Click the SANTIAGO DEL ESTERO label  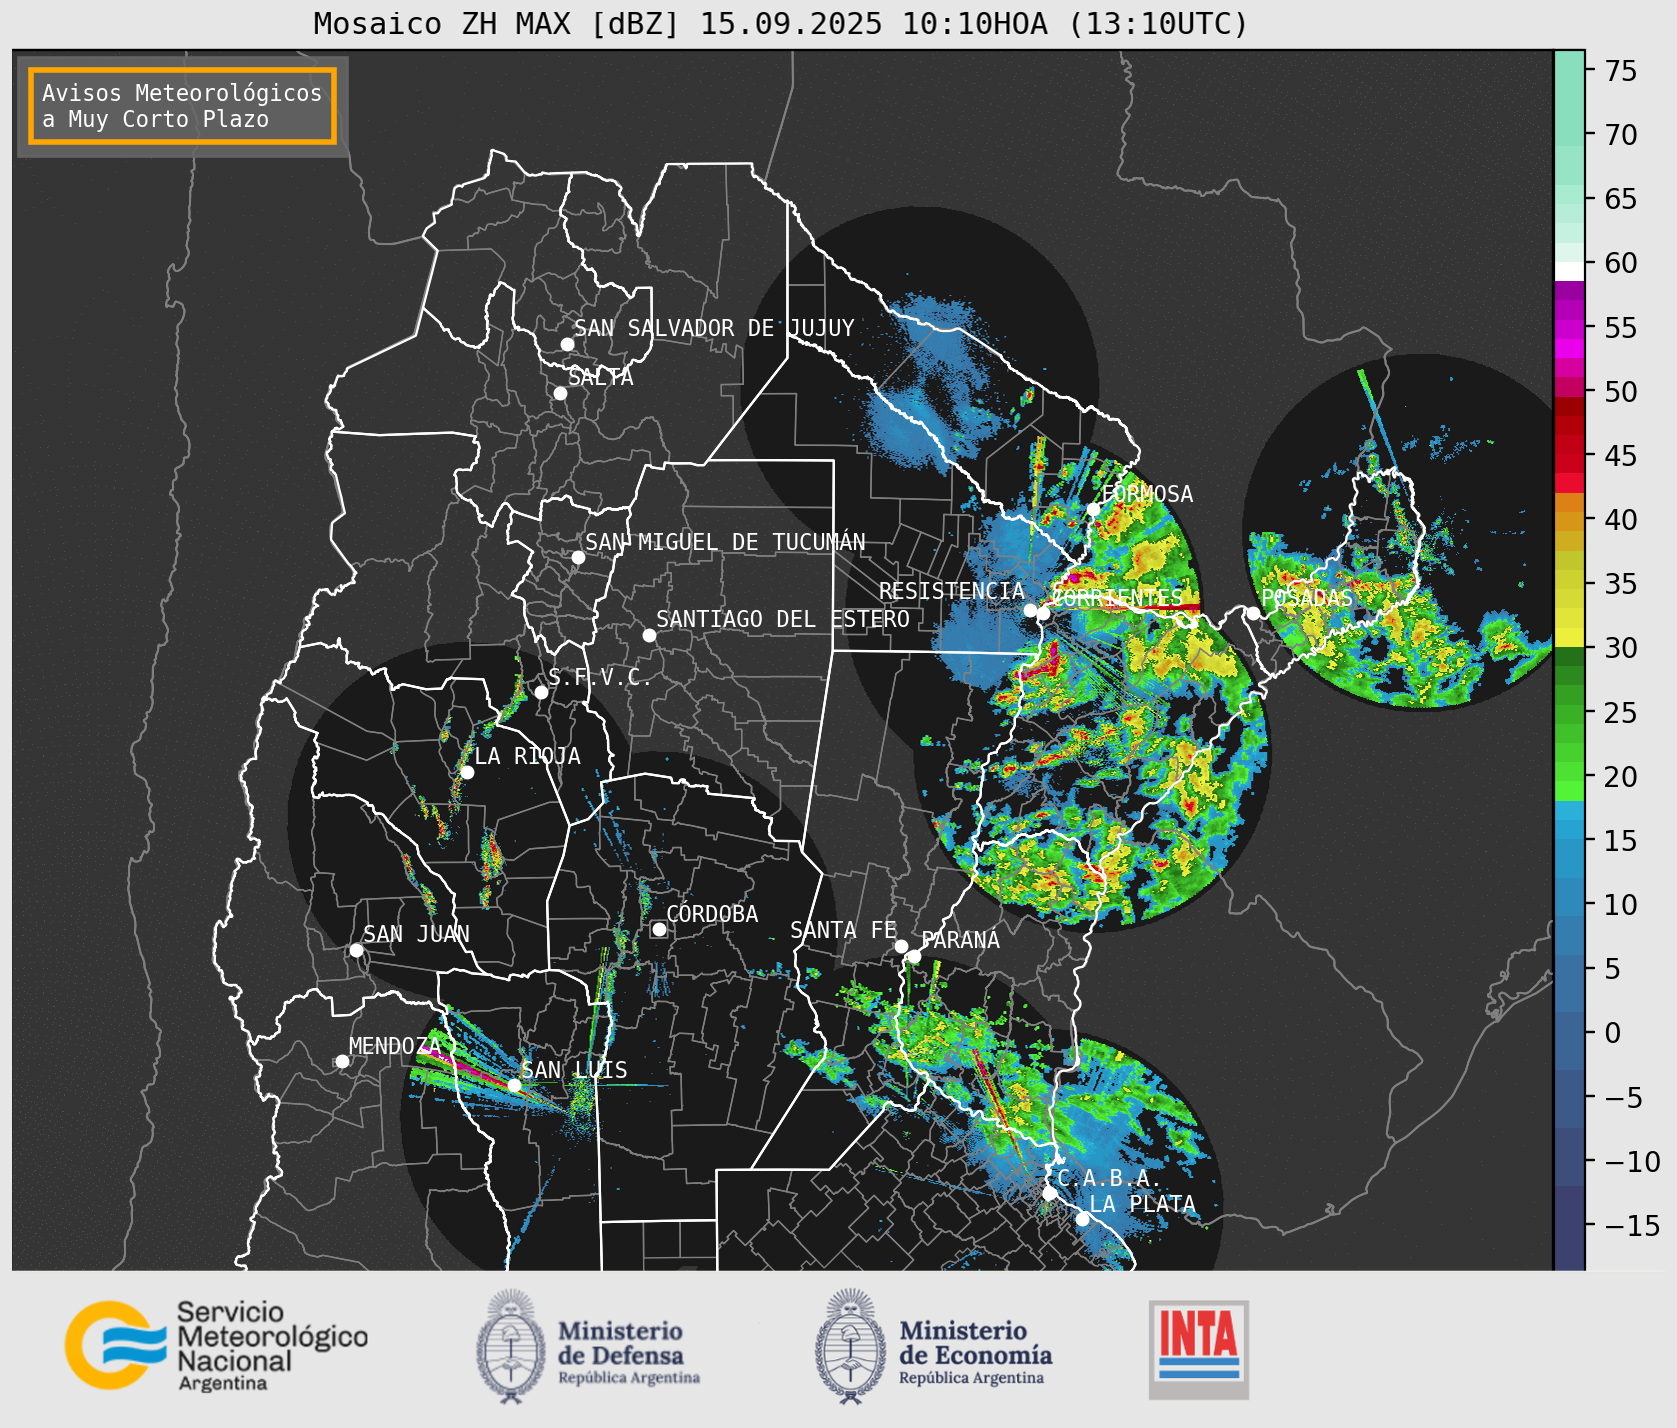(x=783, y=619)
